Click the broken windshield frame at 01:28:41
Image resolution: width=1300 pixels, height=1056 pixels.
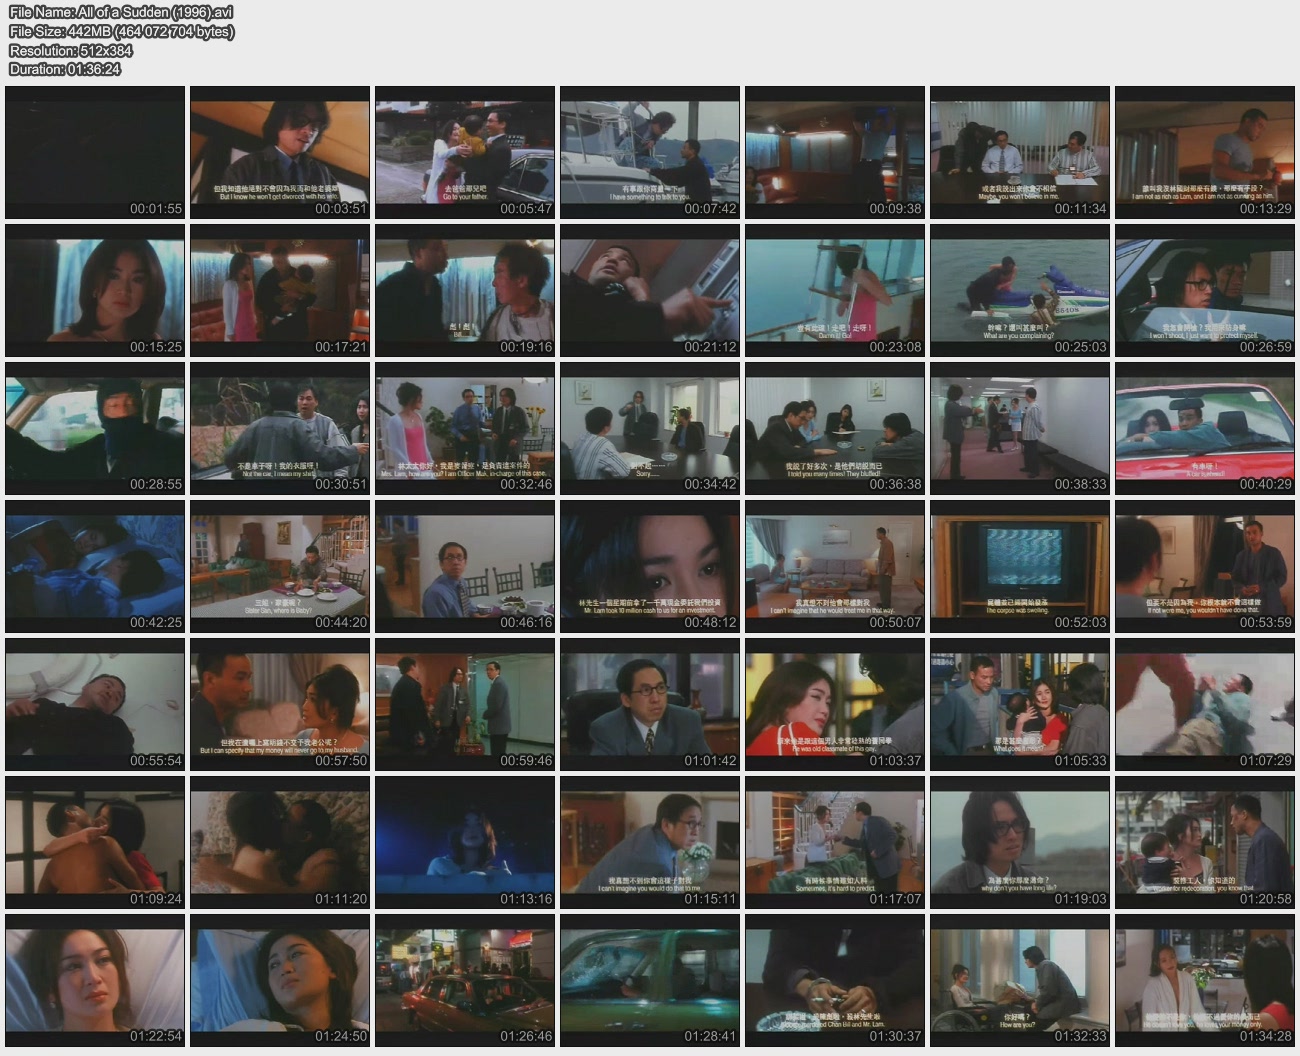click(x=650, y=980)
